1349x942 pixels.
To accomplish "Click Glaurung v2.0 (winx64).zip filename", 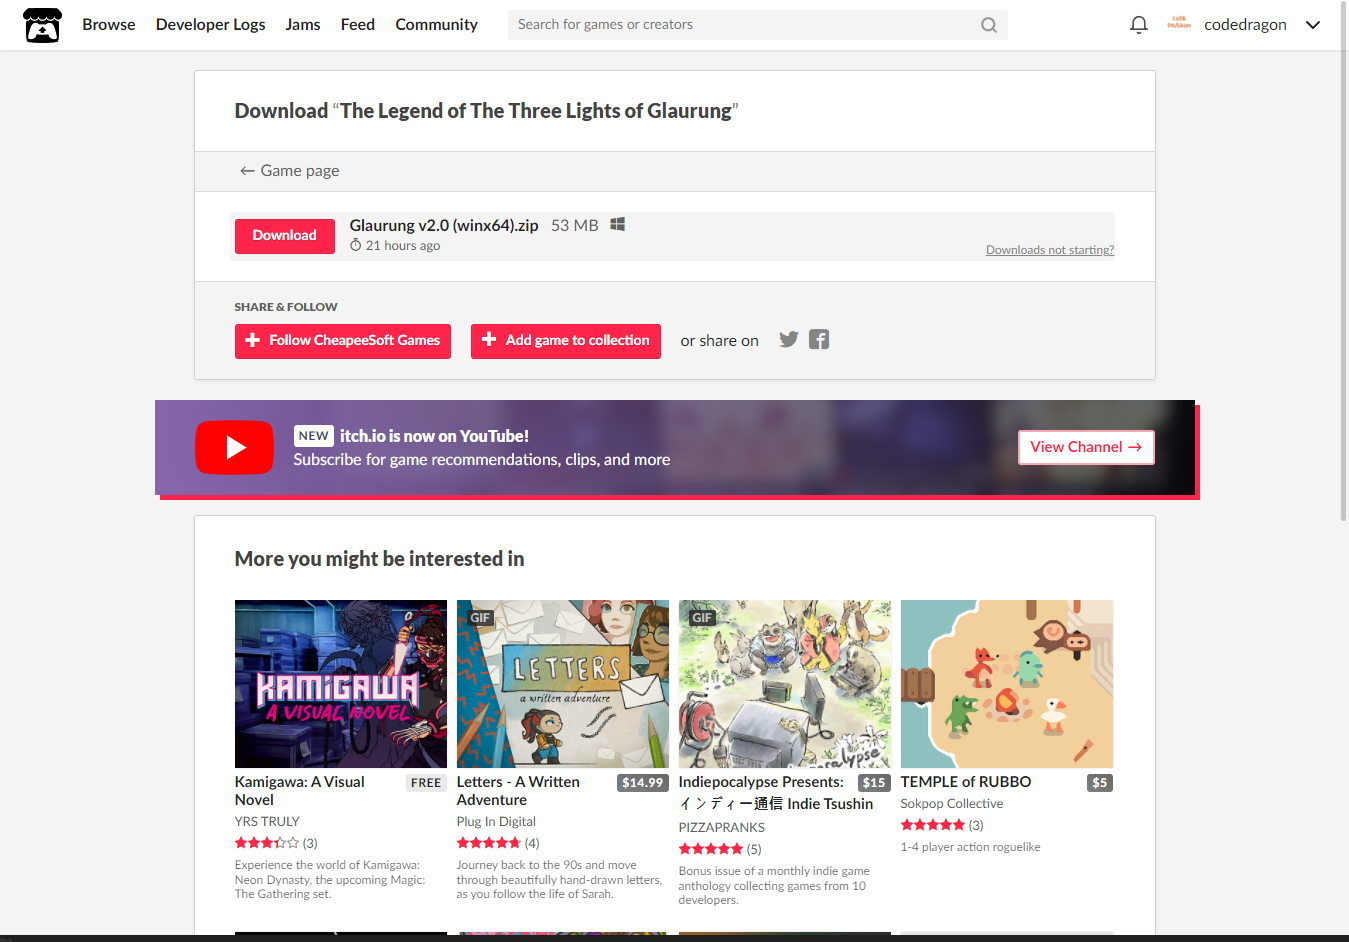I will 444,225.
